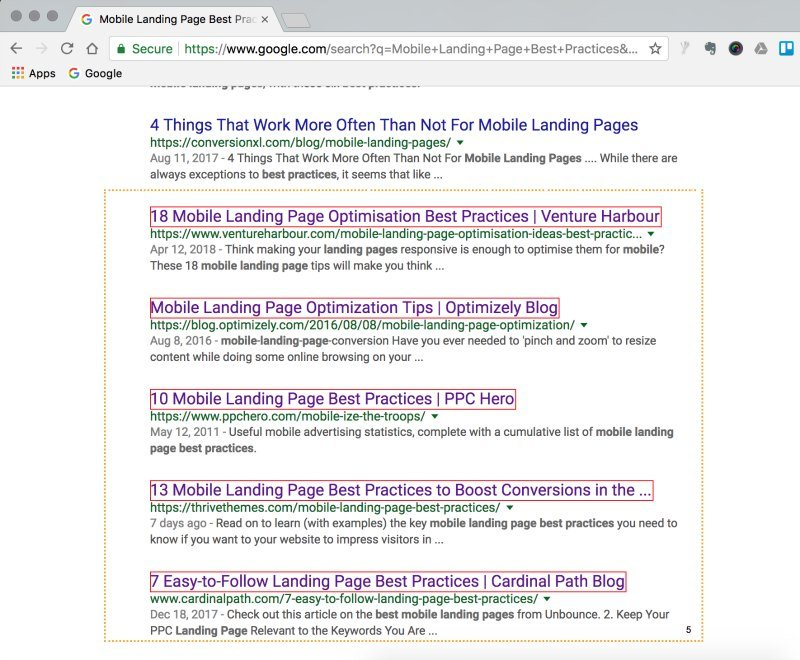Visit the PPC Hero best practices article
This screenshot has height=660, width=800.
[331, 398]
